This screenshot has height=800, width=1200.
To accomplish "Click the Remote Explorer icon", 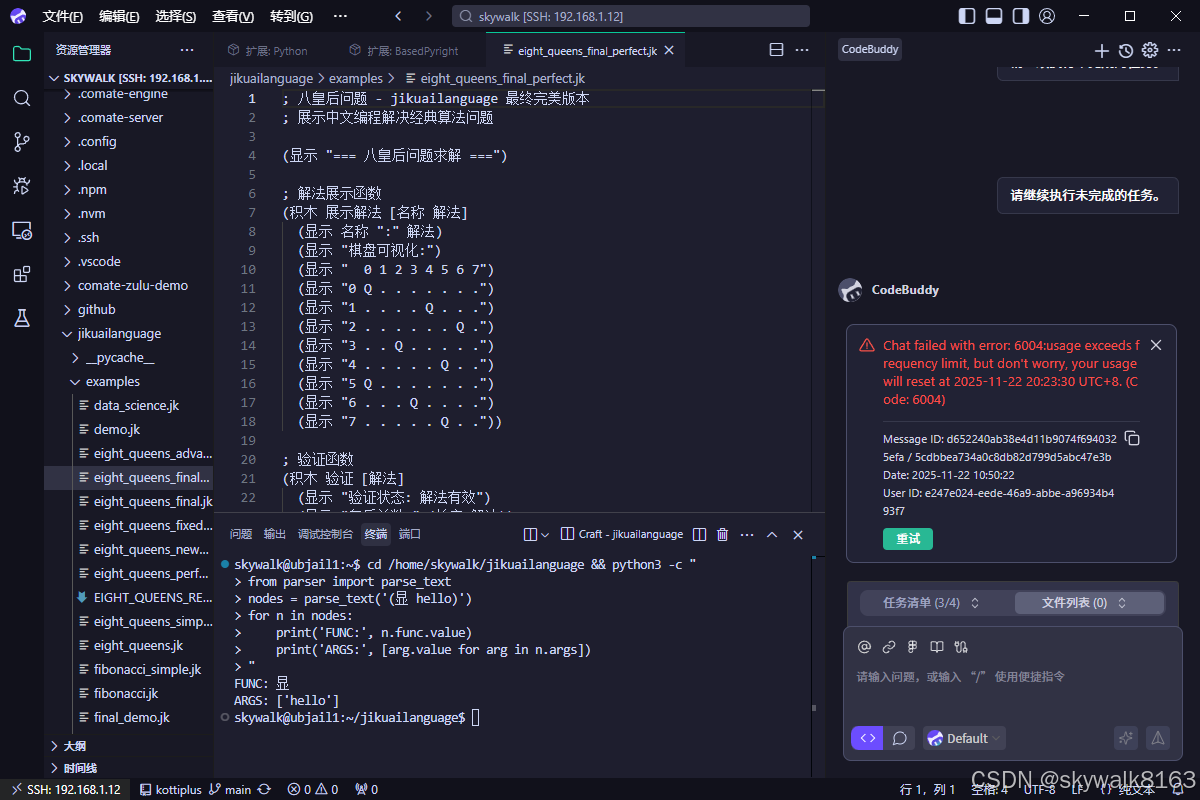I will (22, 230).
